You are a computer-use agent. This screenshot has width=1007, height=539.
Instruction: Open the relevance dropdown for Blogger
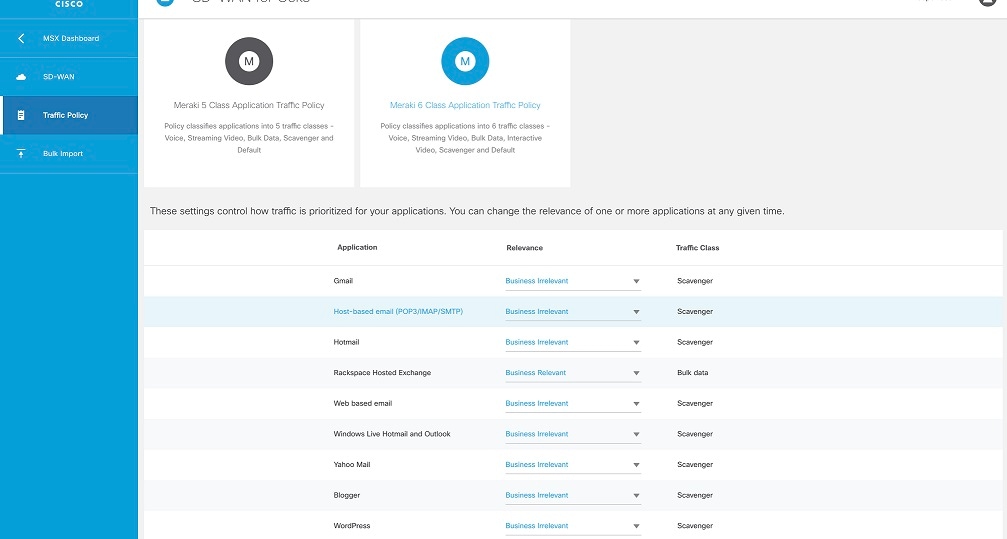pyautogui.click(x=573, y=495)
